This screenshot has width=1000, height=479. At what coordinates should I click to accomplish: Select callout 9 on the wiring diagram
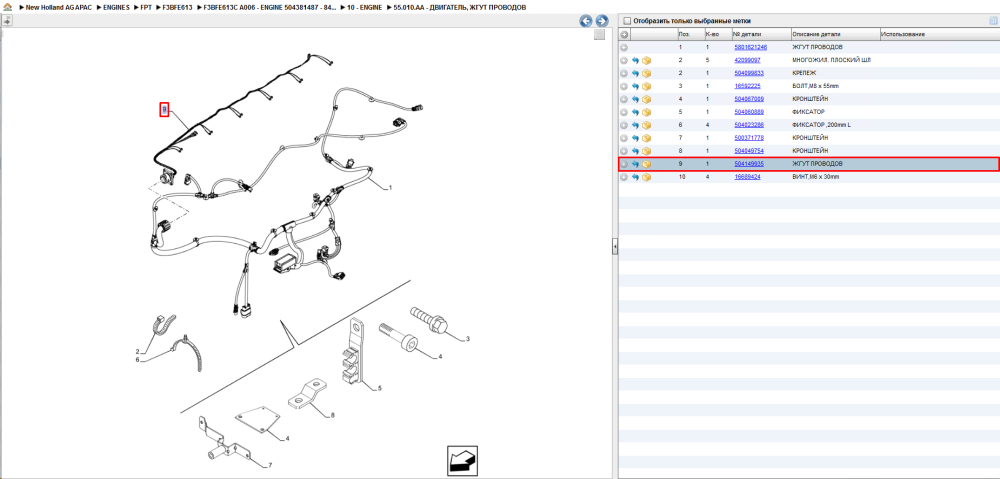coord(164,110)
